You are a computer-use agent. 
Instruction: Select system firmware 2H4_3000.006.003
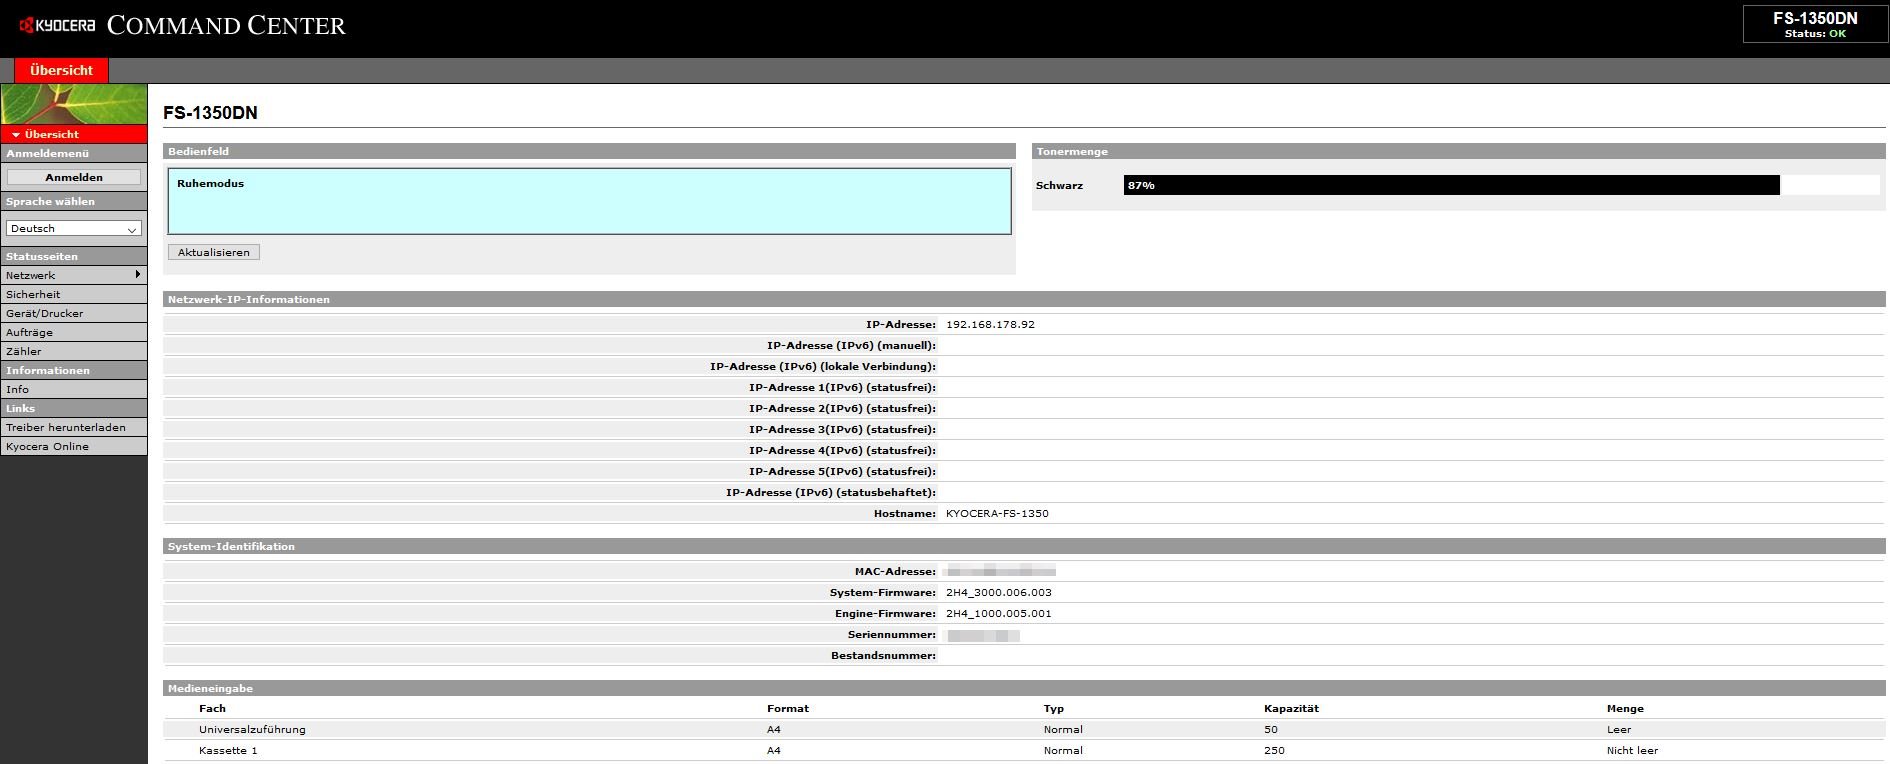(x=998, y=592)
